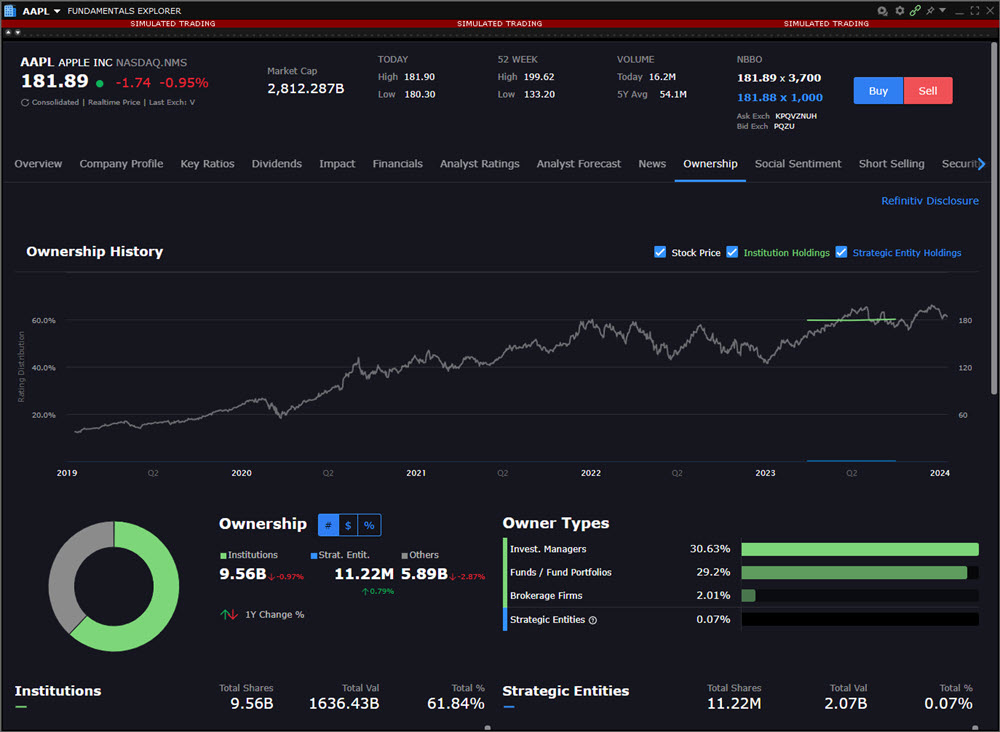Click the small down arrow below title bar
Screen dimensions: 1000x732
[18, 32]
